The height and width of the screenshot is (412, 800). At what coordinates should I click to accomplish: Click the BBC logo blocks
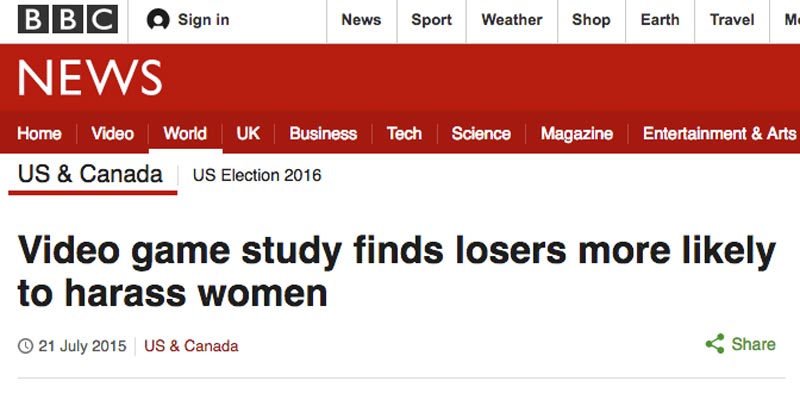point(68,19)
